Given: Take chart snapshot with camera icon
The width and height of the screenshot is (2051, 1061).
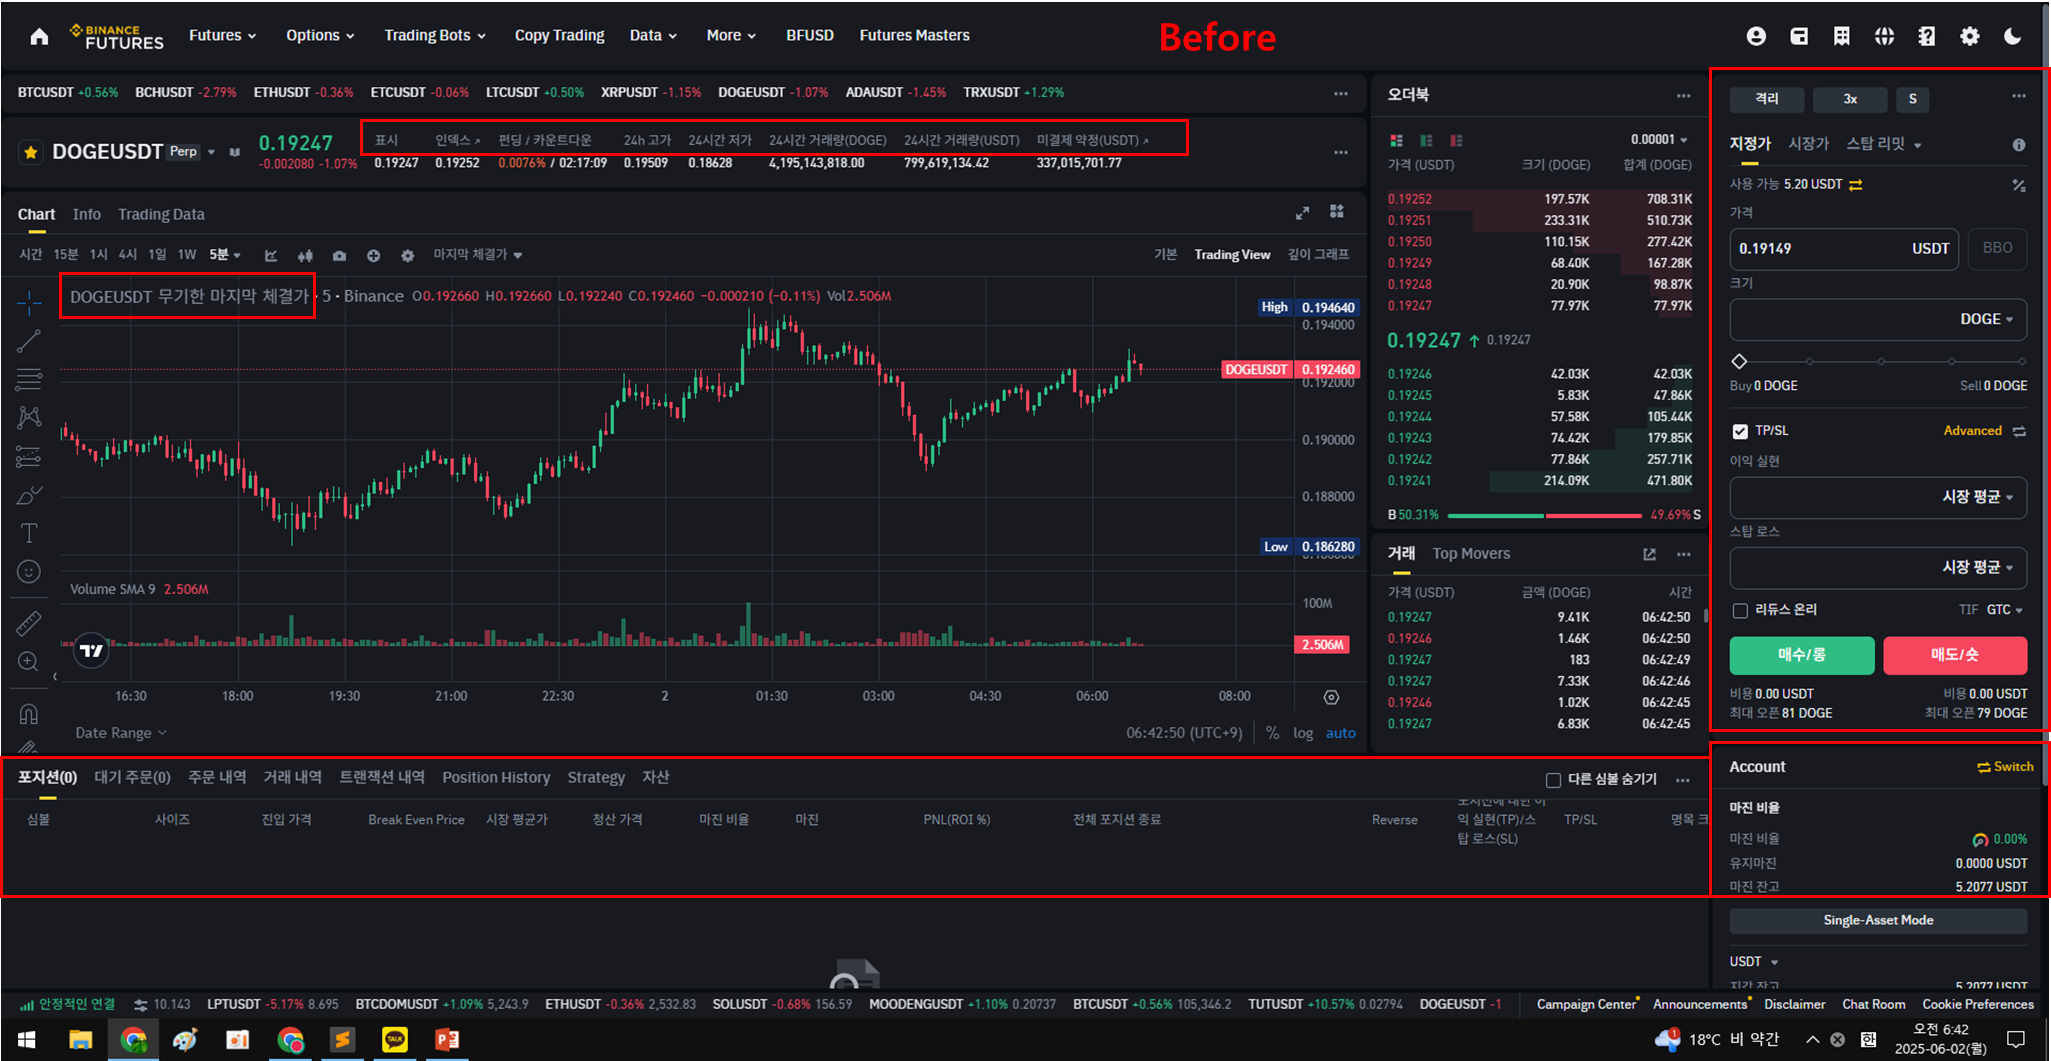Looking at the screenshot, I should click(339, 255).
